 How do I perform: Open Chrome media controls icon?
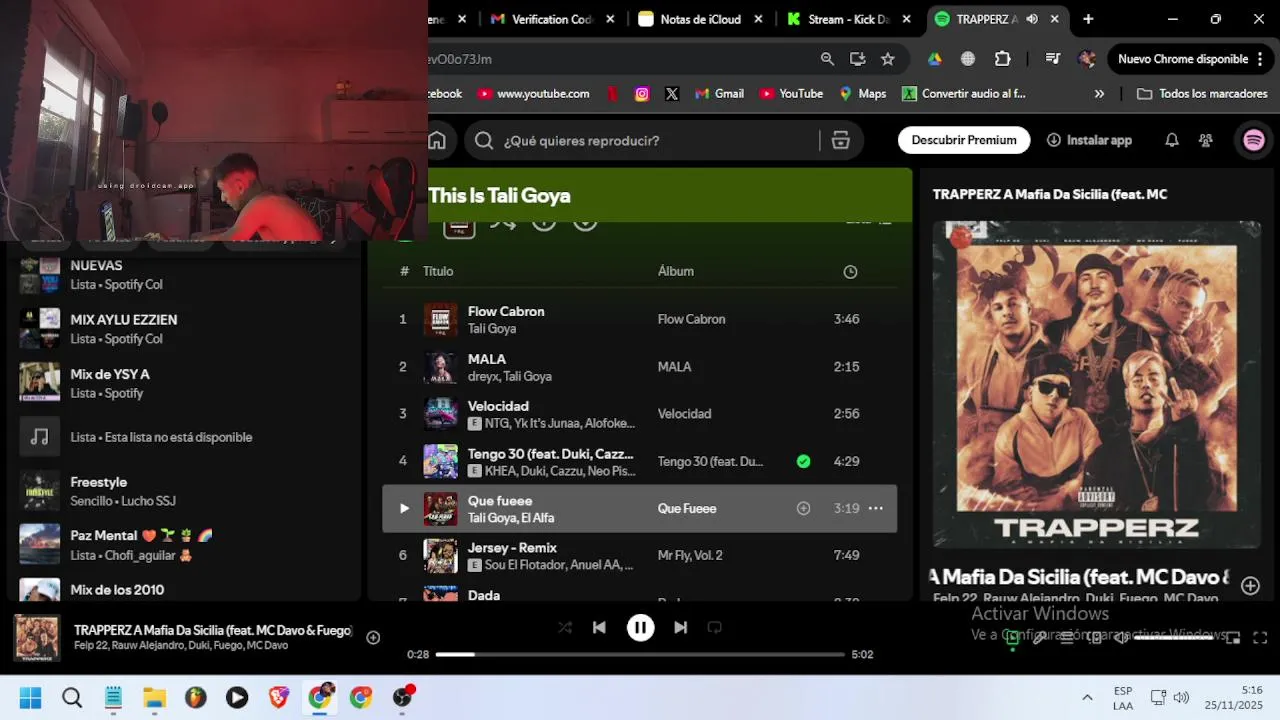point(1053,59)
